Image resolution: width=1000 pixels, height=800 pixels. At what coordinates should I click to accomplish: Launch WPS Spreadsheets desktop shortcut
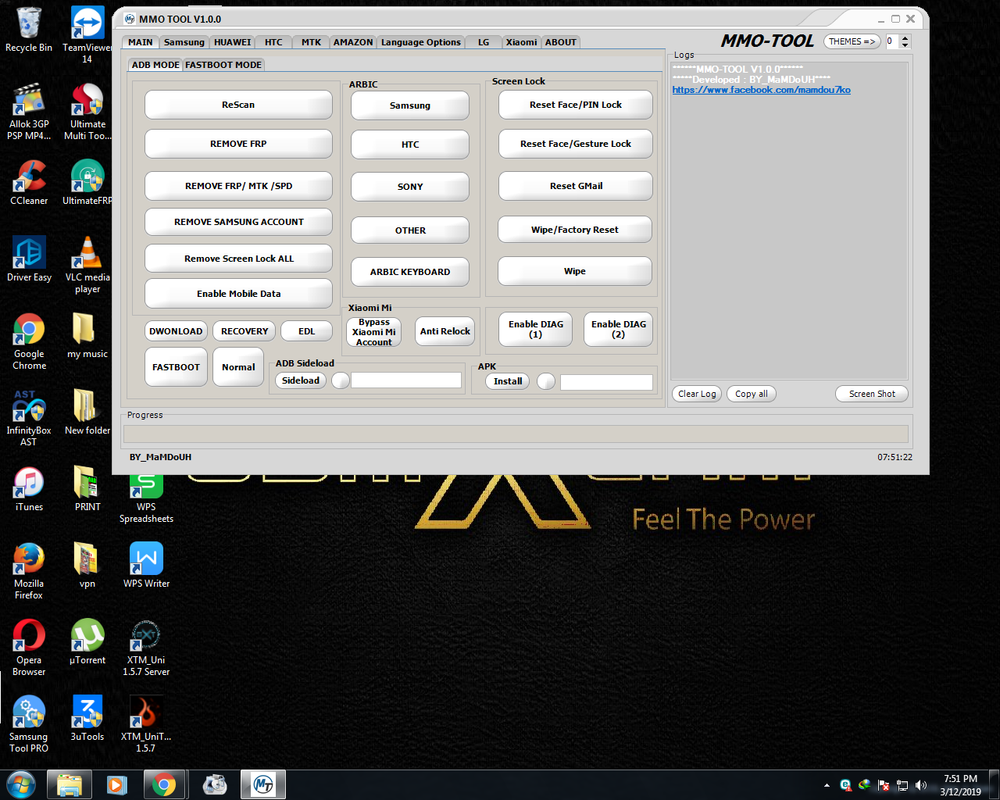point(146,498)
